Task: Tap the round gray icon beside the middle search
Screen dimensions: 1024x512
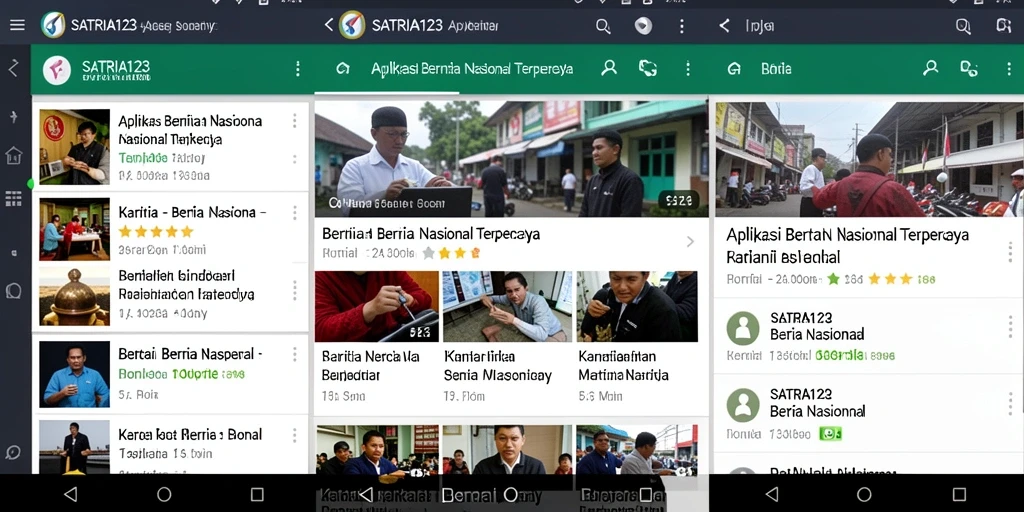Action: point(643,26)
